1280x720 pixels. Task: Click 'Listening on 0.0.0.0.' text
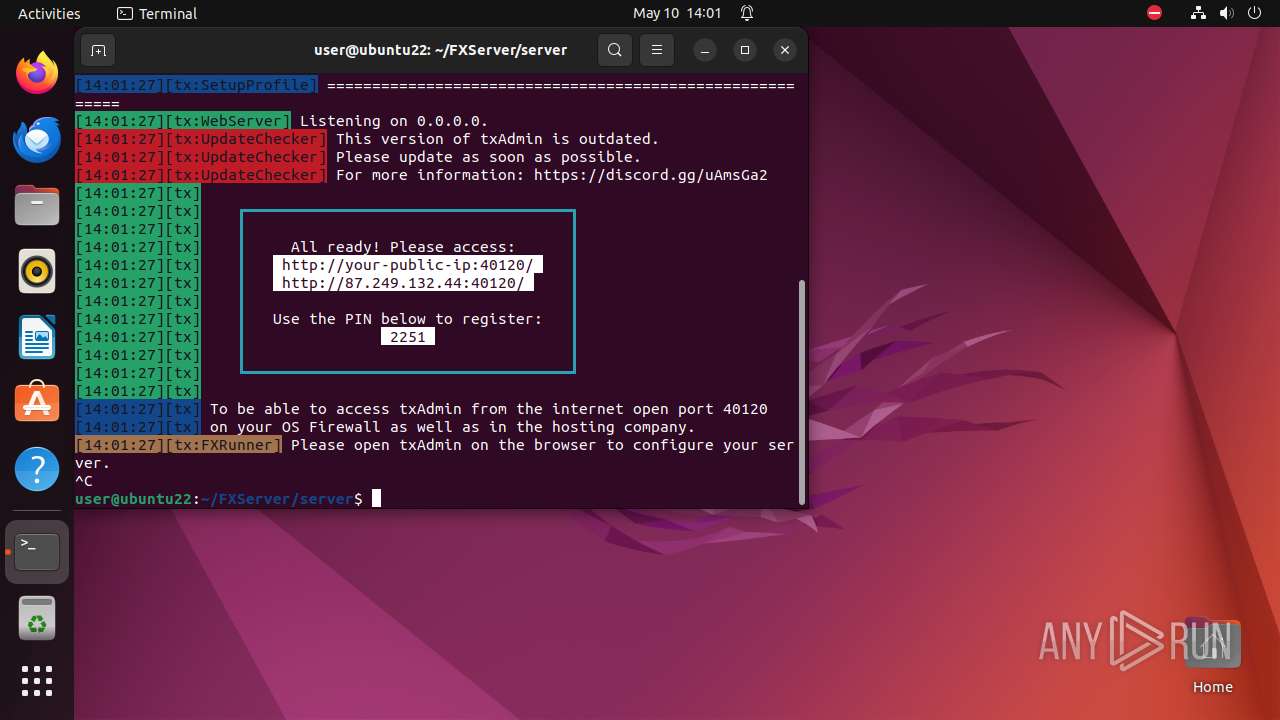(x=394, y=121)
